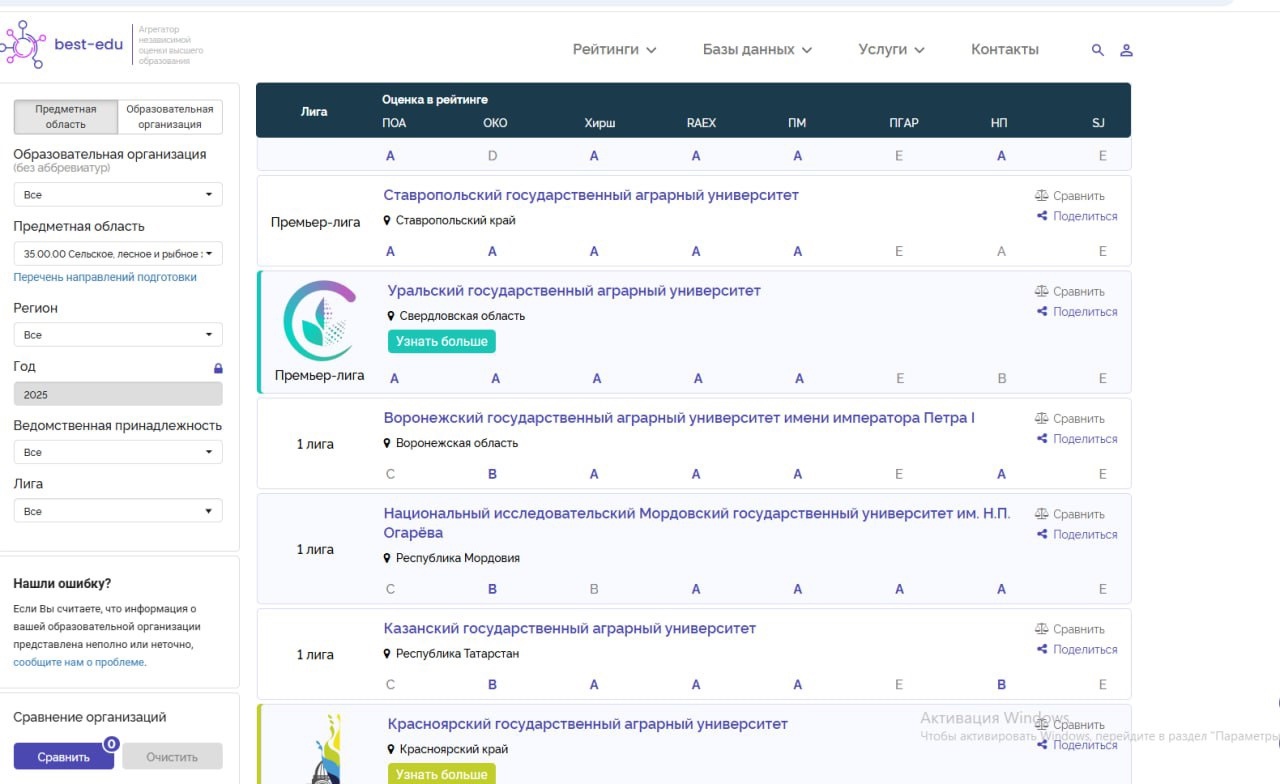Click Узнать больше for Красноярский university
The image size is (1280, 784).
[x=442, y=774]
